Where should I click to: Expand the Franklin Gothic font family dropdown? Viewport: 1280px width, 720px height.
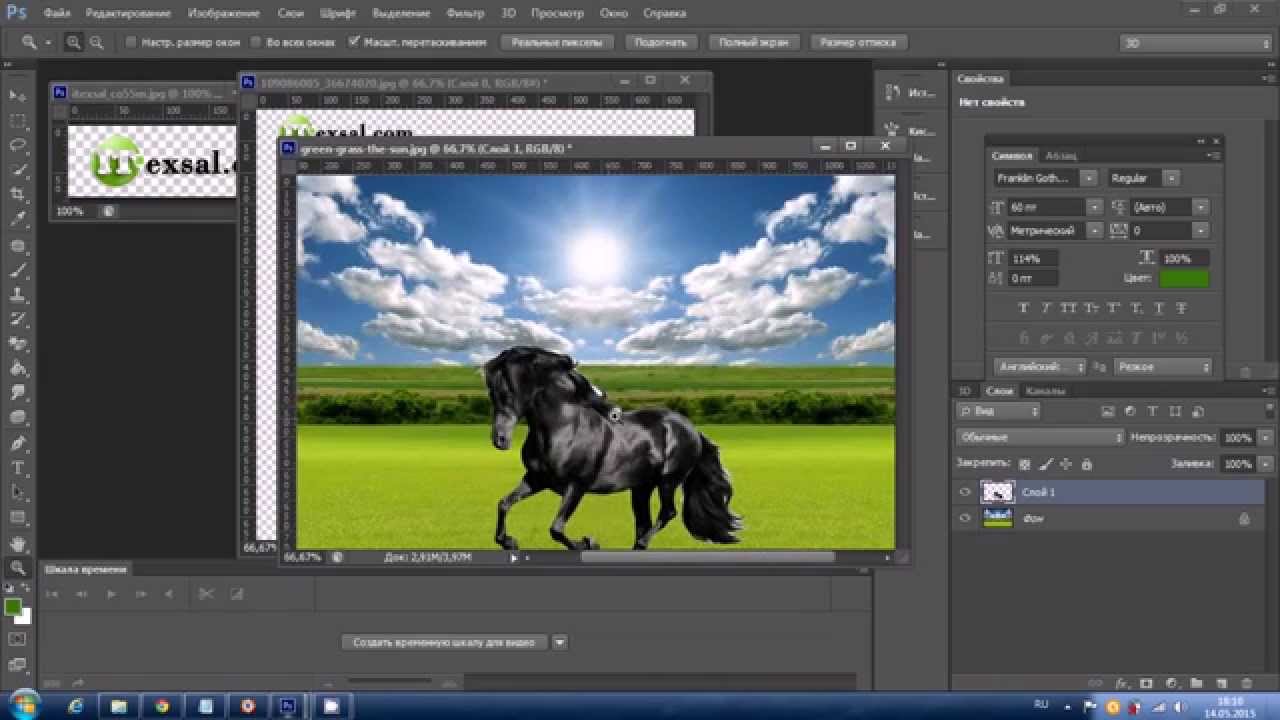pyautogui.click(x=1089, y=178)
